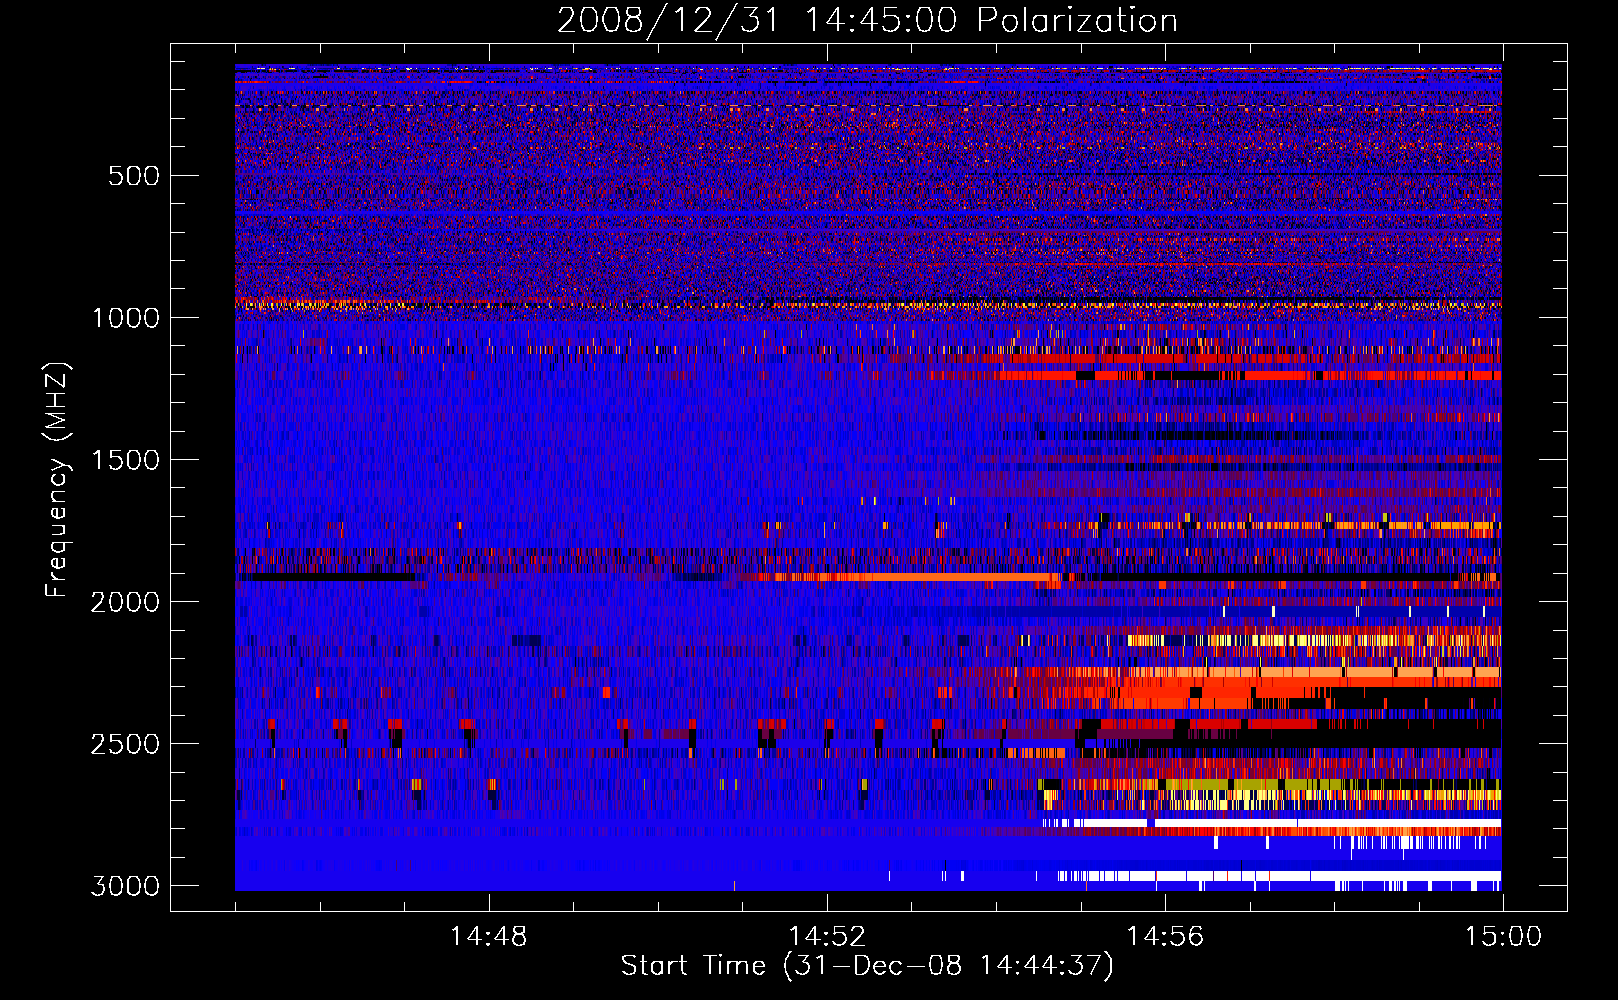The image size is (1618, 1000).
Task: Click the 3000 frequency tick label
Action: pyautogui.click(x=125, y=886)
